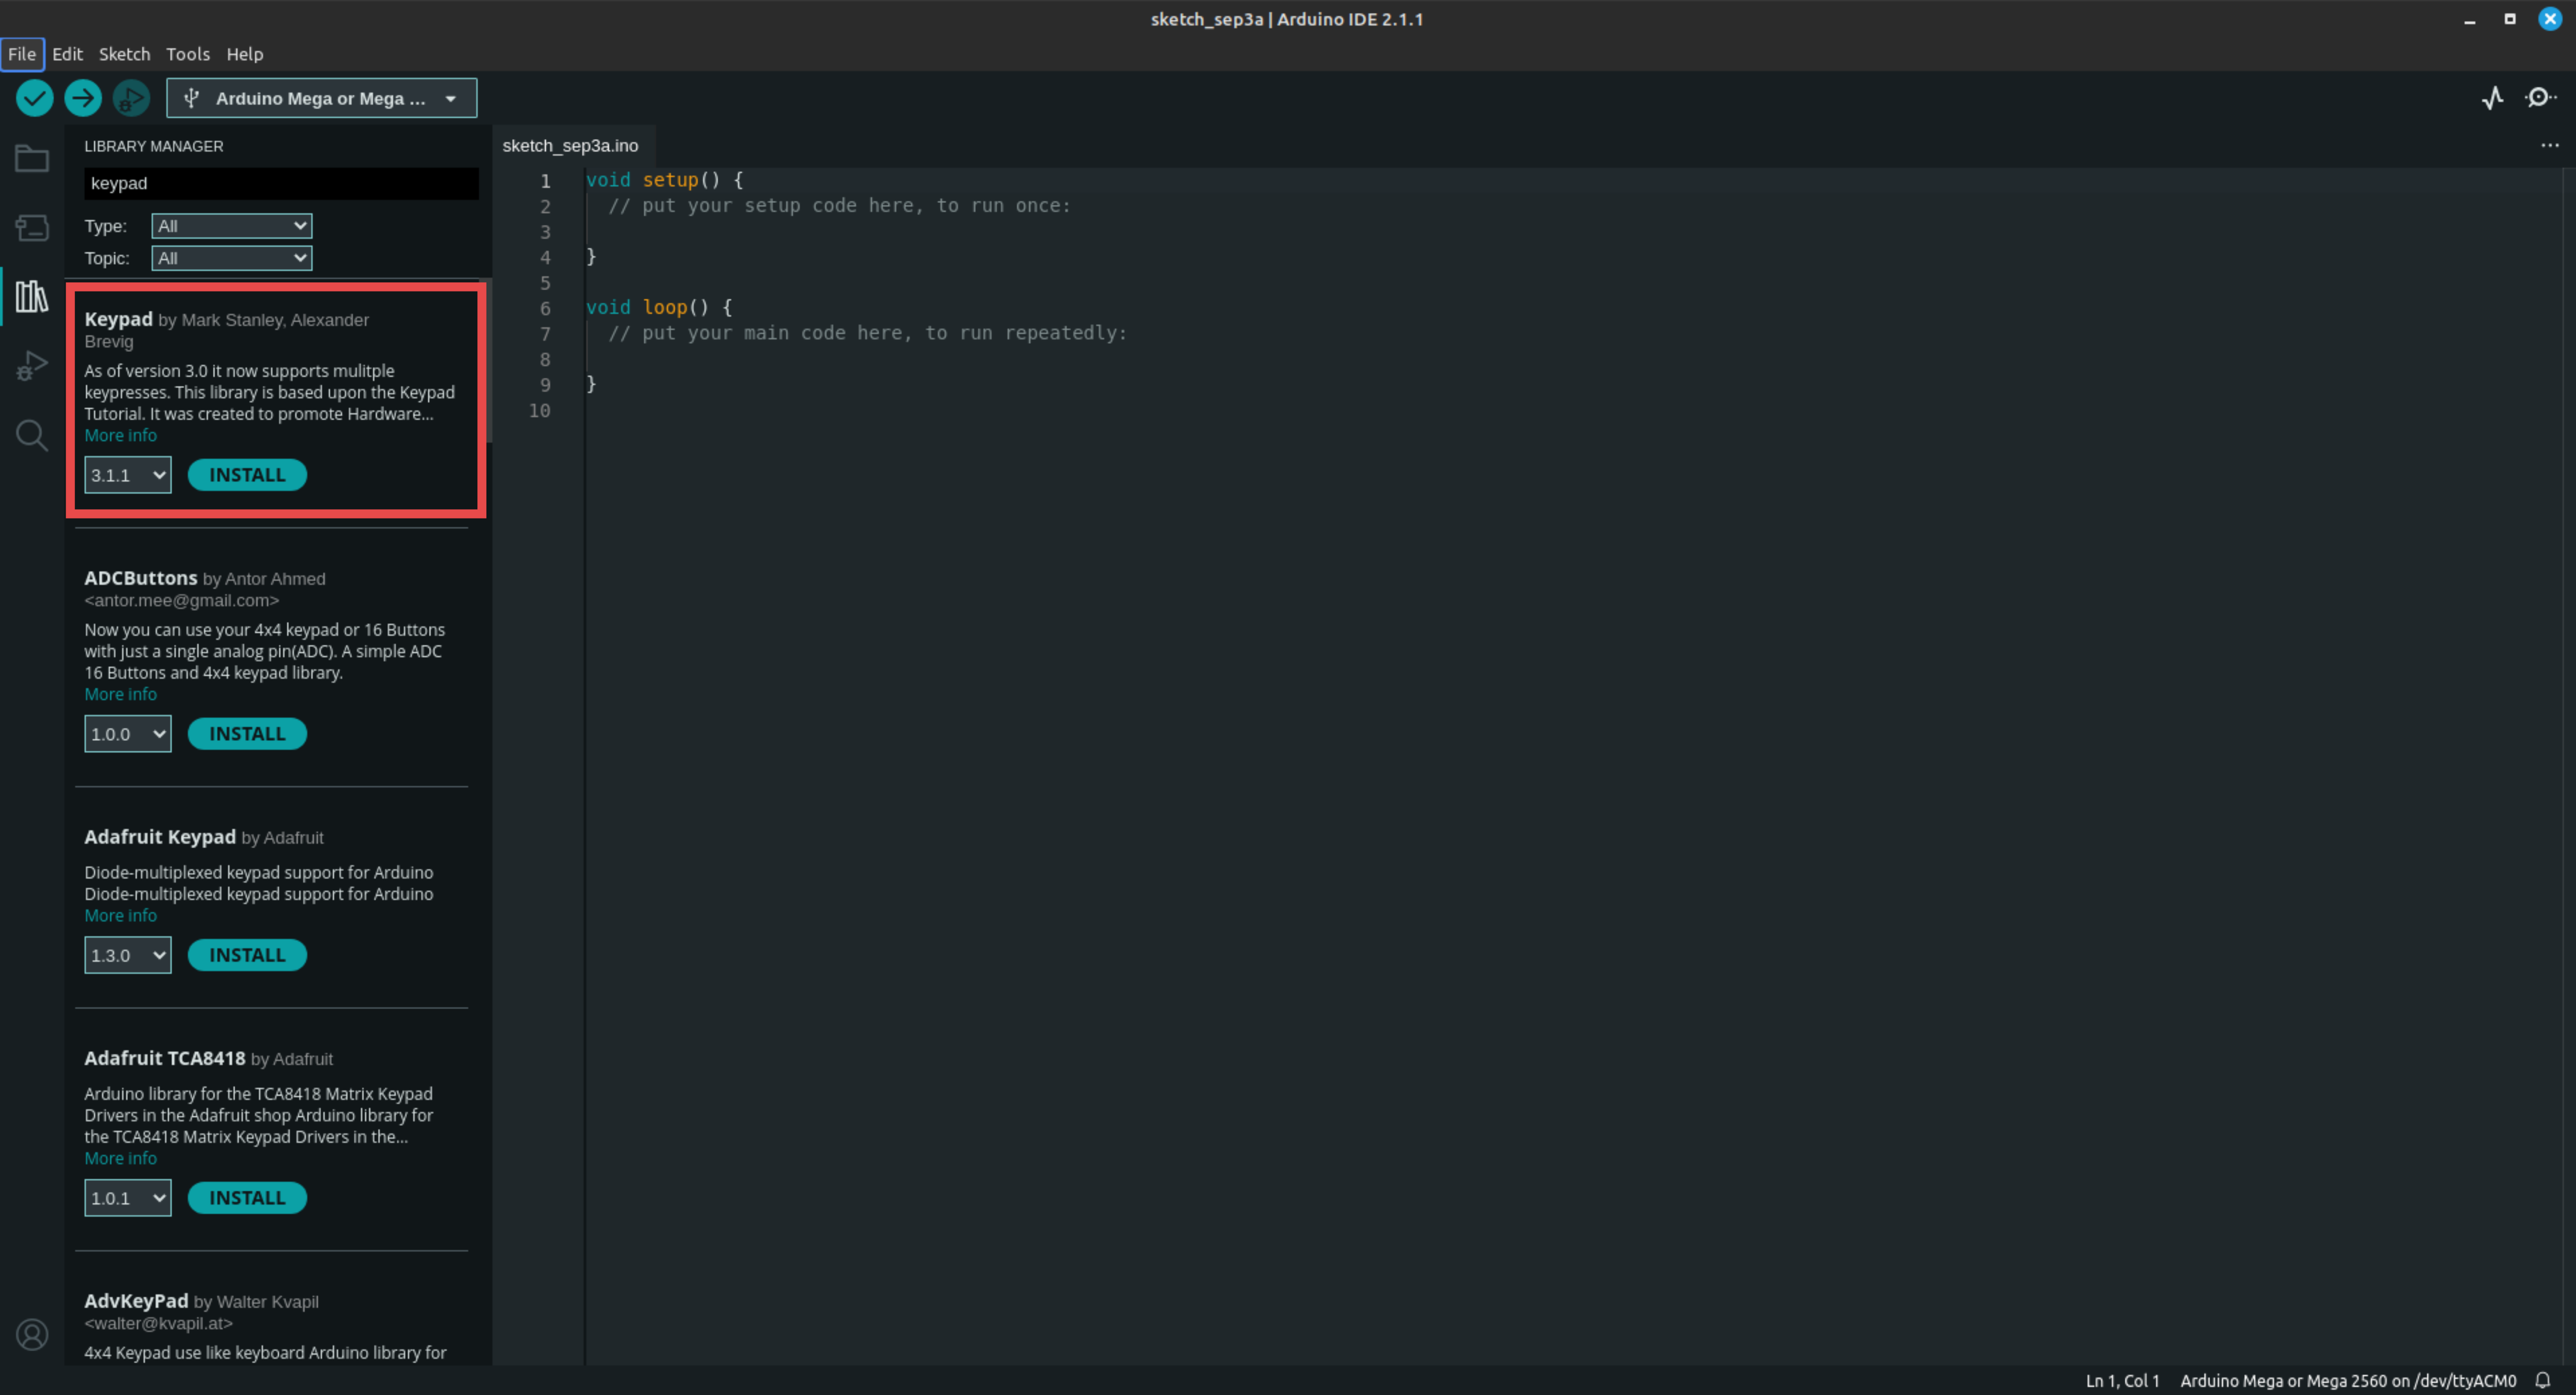Open the Debug panel in the sidebar
Image resolution: width=2576 pixels, height=1395 pixels.
[x=32, y=366]
